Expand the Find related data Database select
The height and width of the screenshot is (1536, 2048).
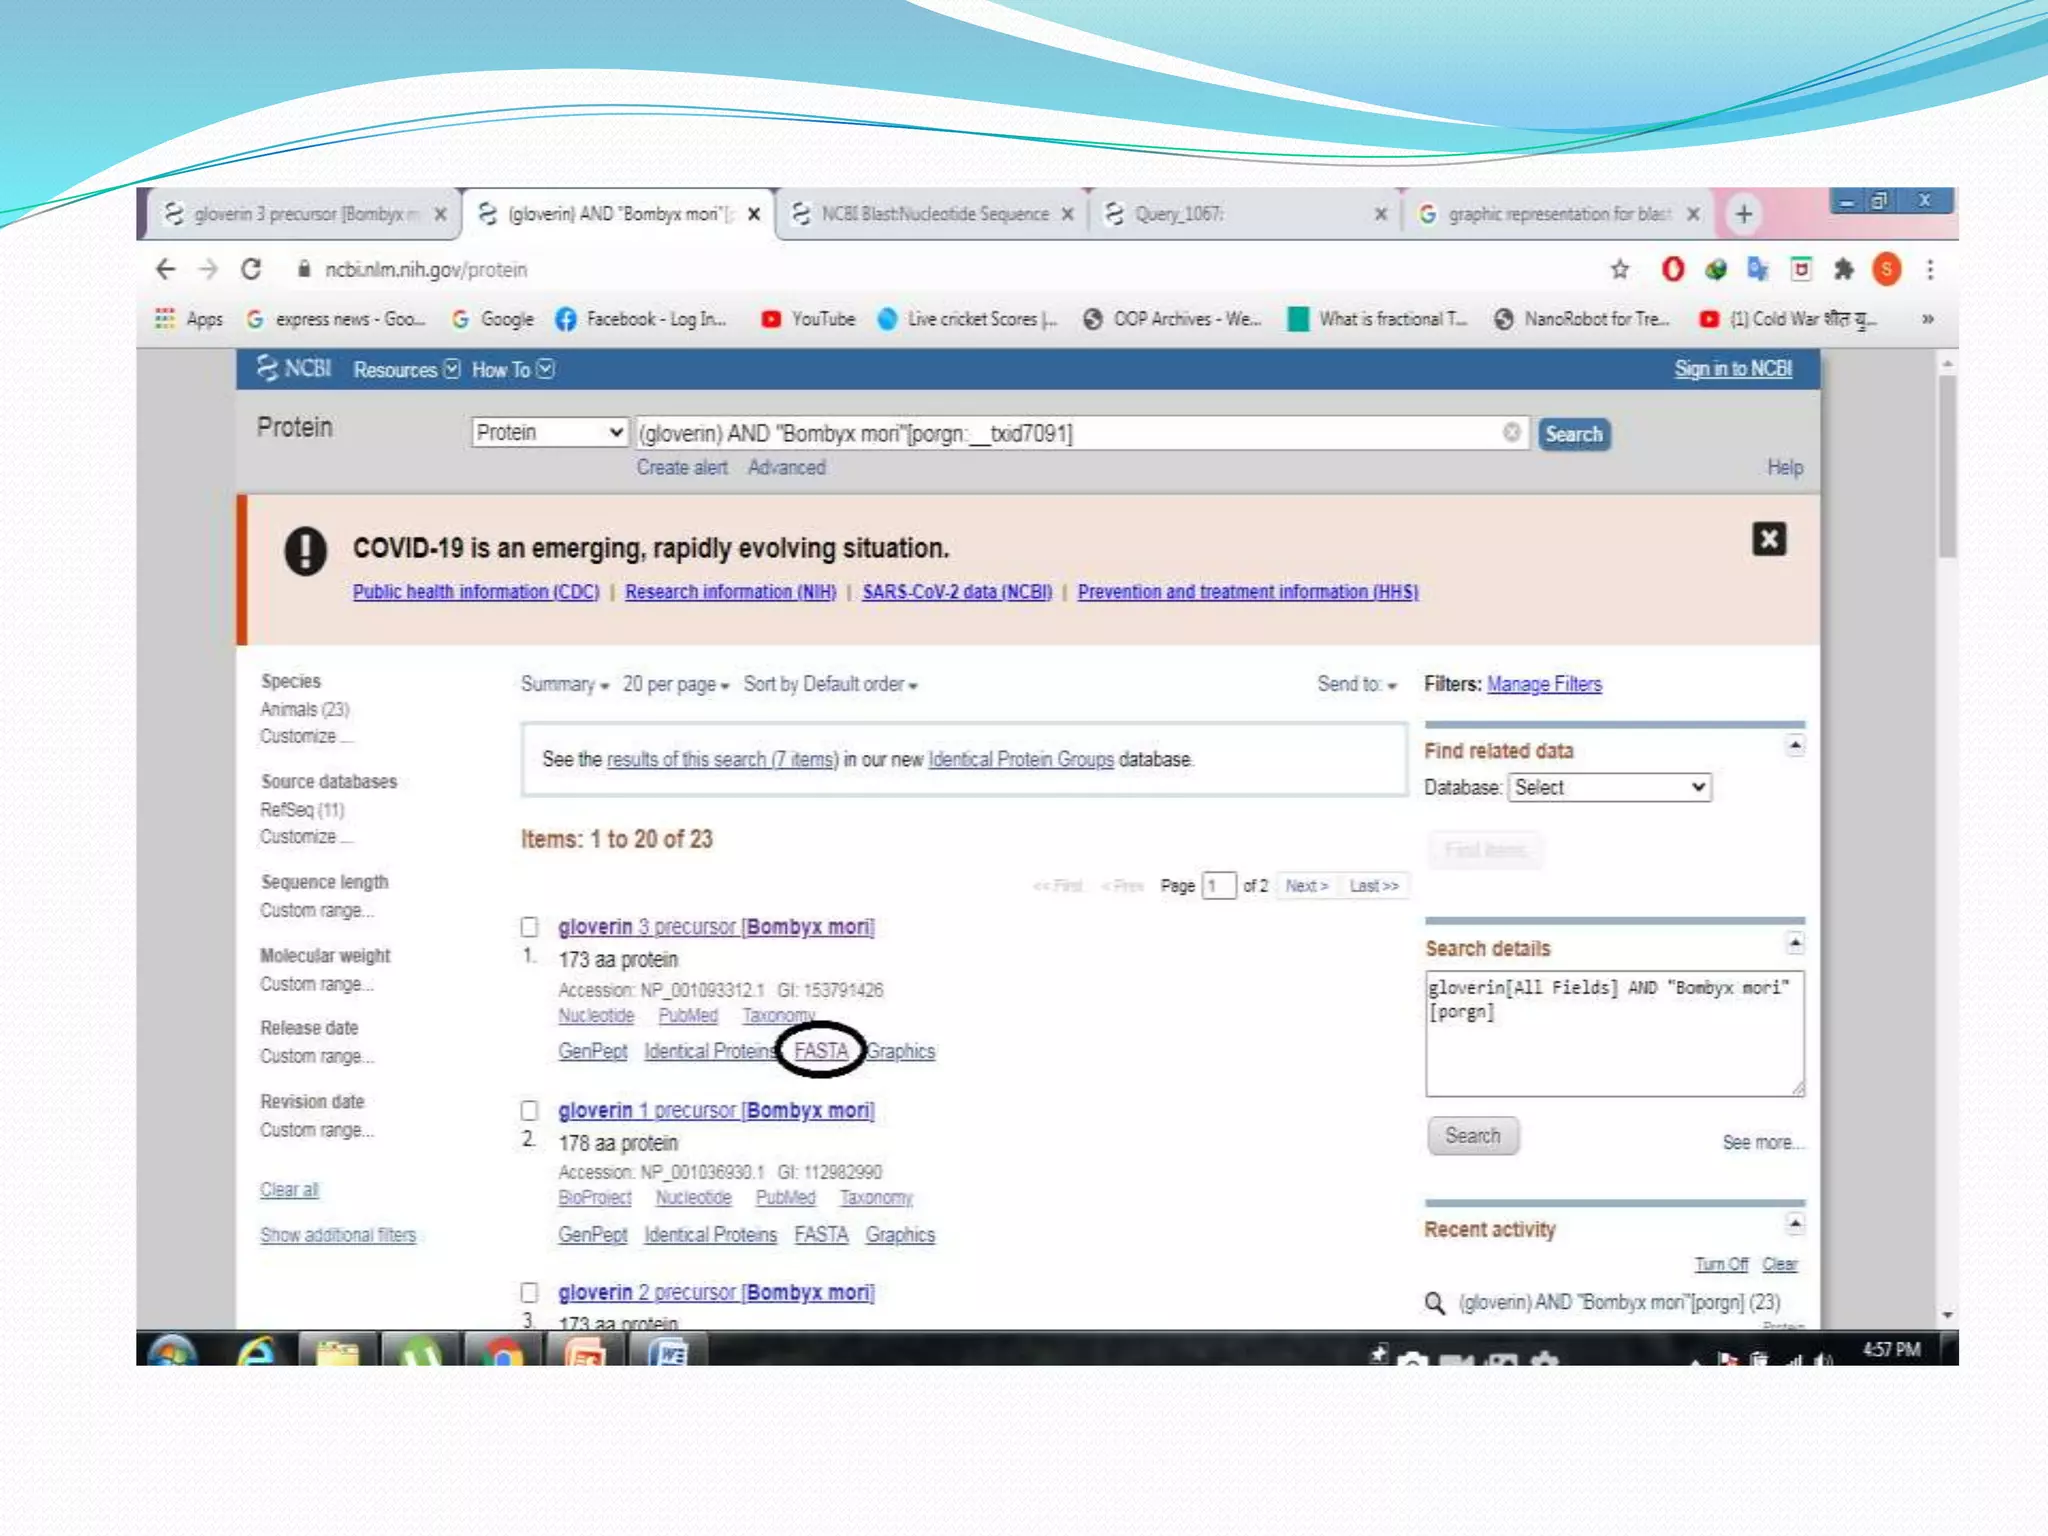coord(1608,788)
